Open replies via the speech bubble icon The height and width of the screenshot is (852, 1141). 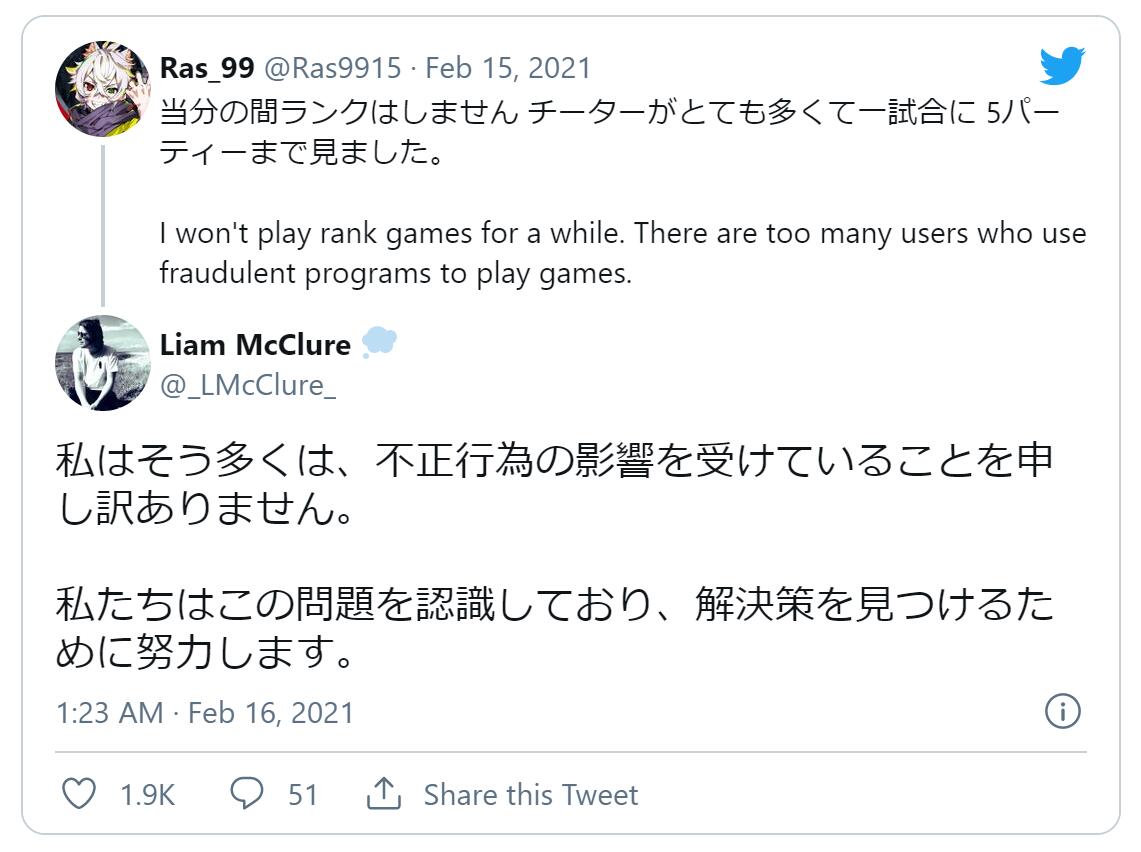point(247,794)
